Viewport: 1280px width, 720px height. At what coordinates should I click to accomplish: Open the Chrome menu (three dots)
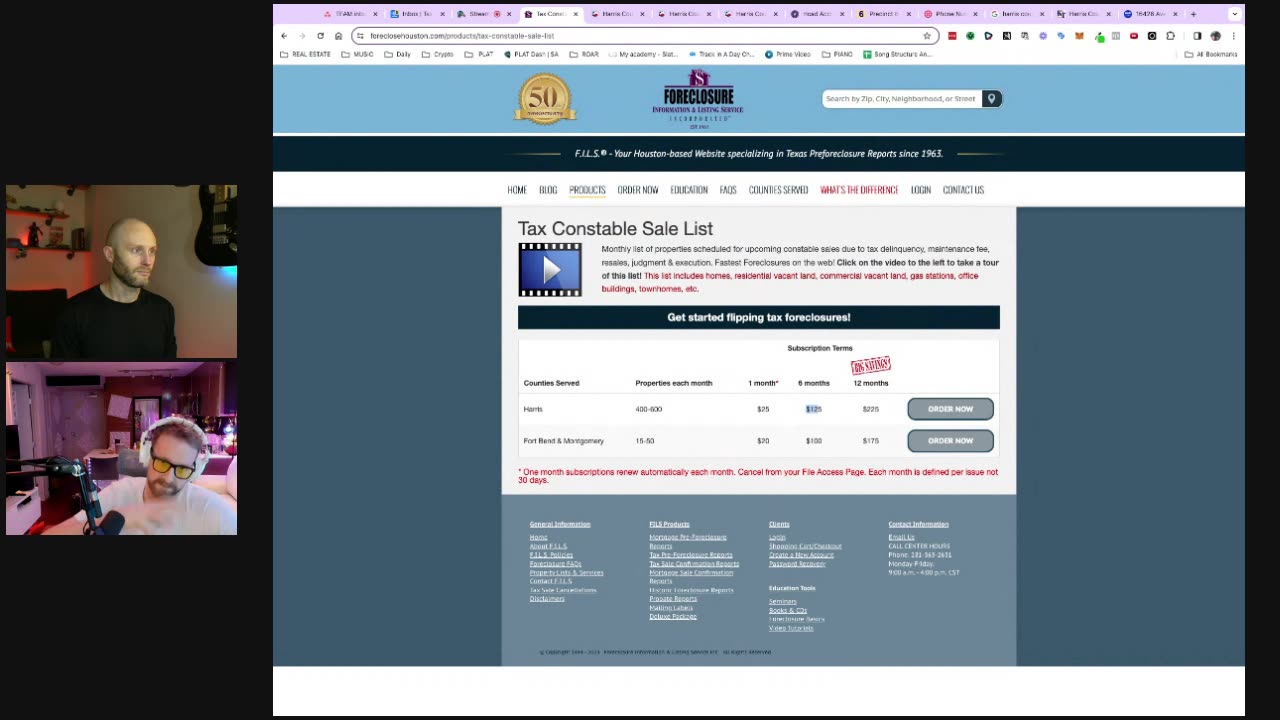pos(1234,36)
